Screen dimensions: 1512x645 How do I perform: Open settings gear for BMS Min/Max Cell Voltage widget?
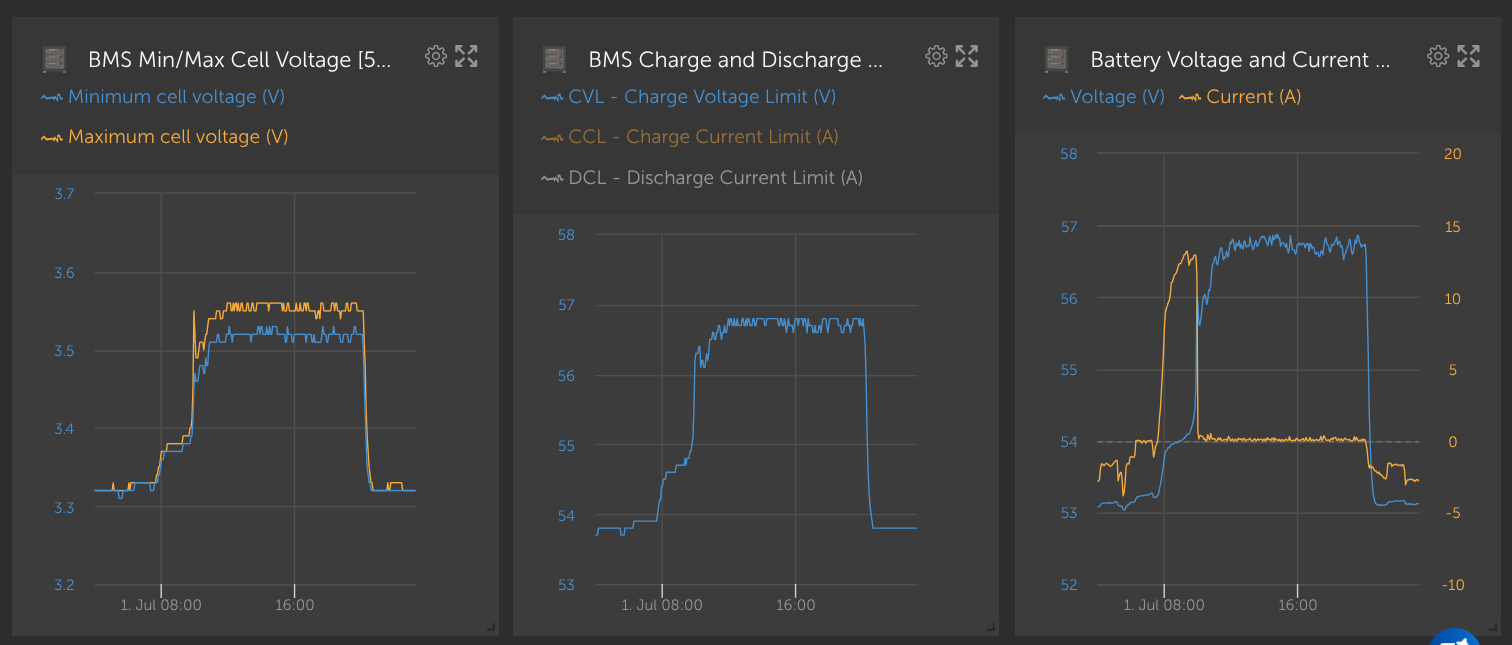tap(435, 56)
